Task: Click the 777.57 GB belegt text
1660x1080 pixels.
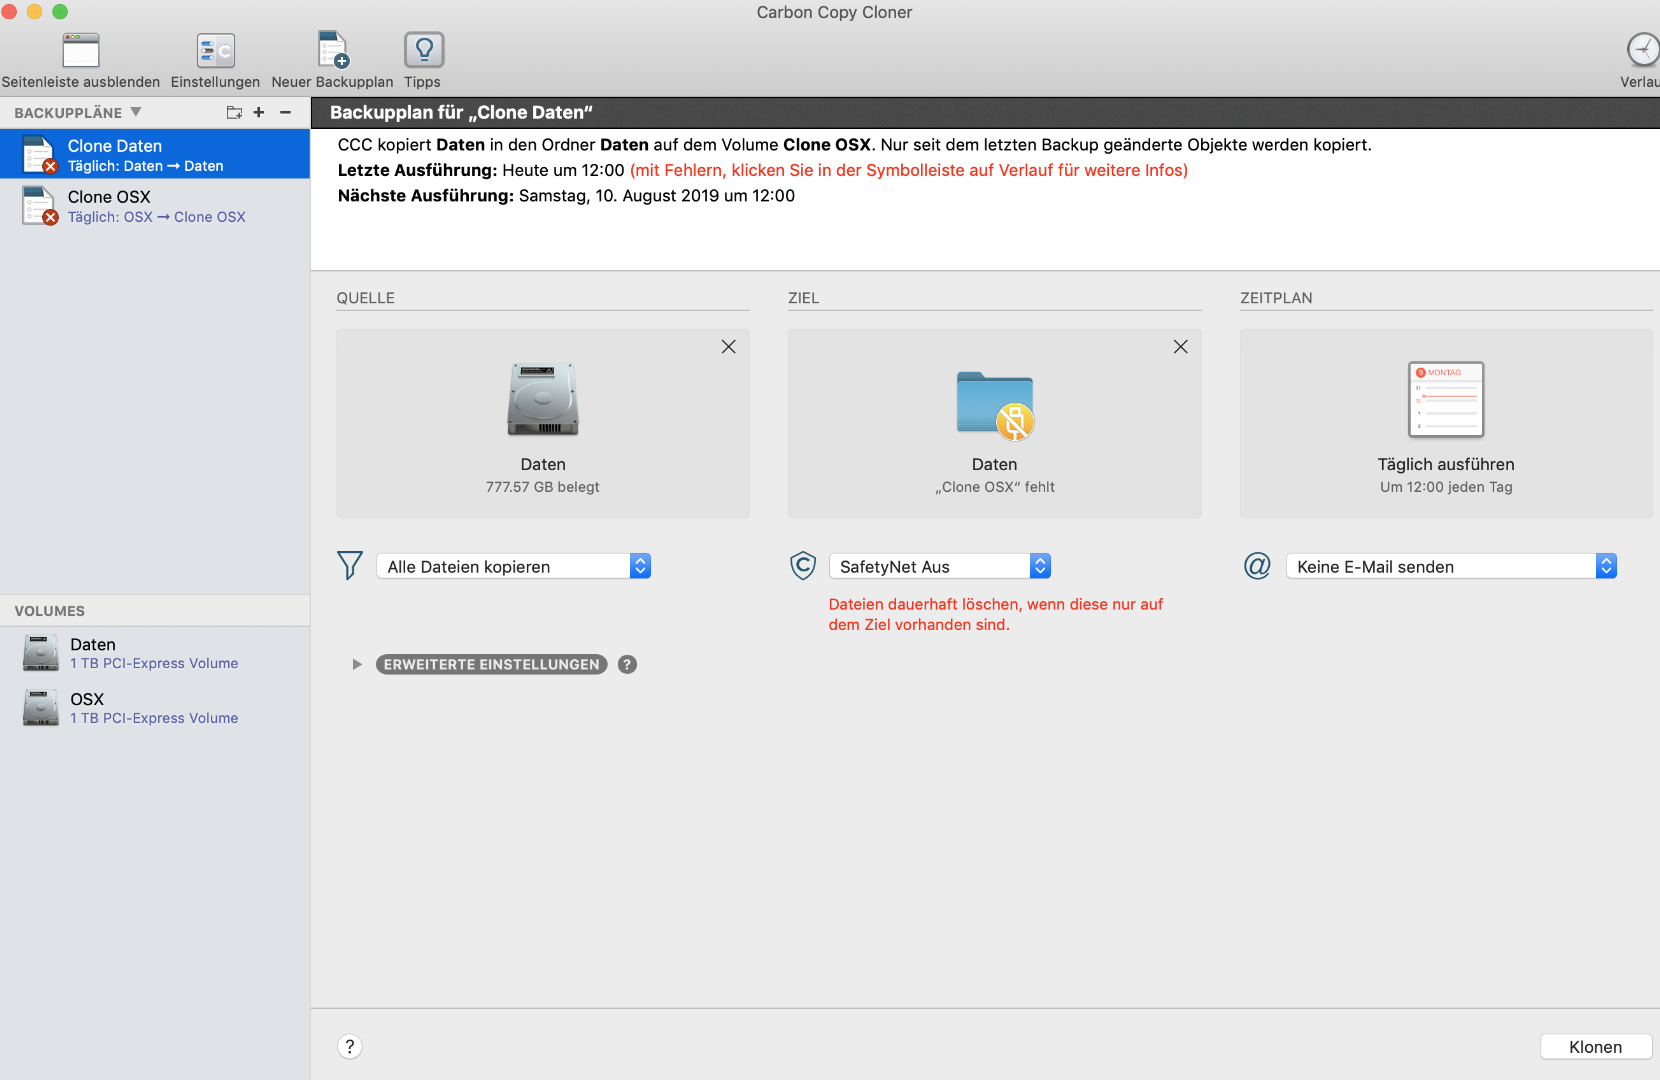Action: pyautogui.click(x=543, y=487)
